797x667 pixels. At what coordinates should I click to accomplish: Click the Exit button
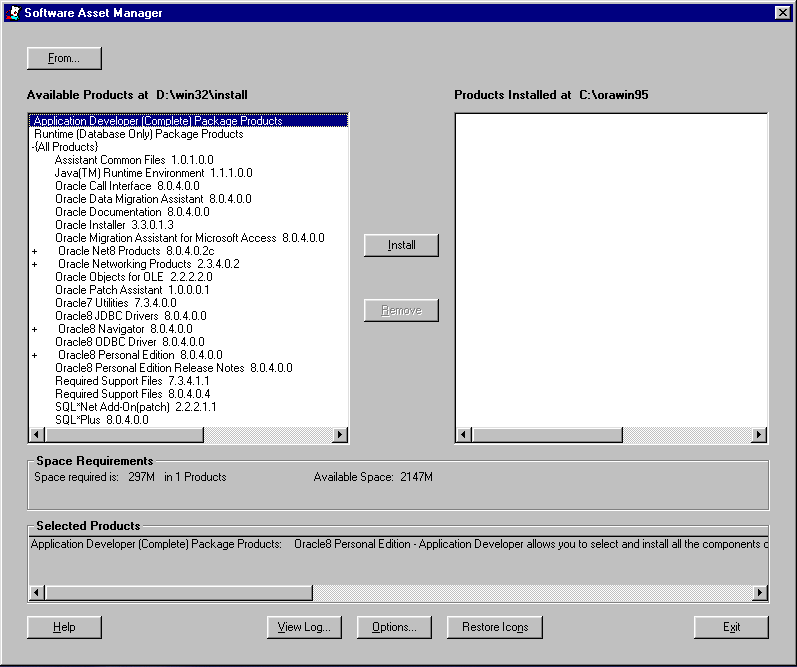point(731,627)
